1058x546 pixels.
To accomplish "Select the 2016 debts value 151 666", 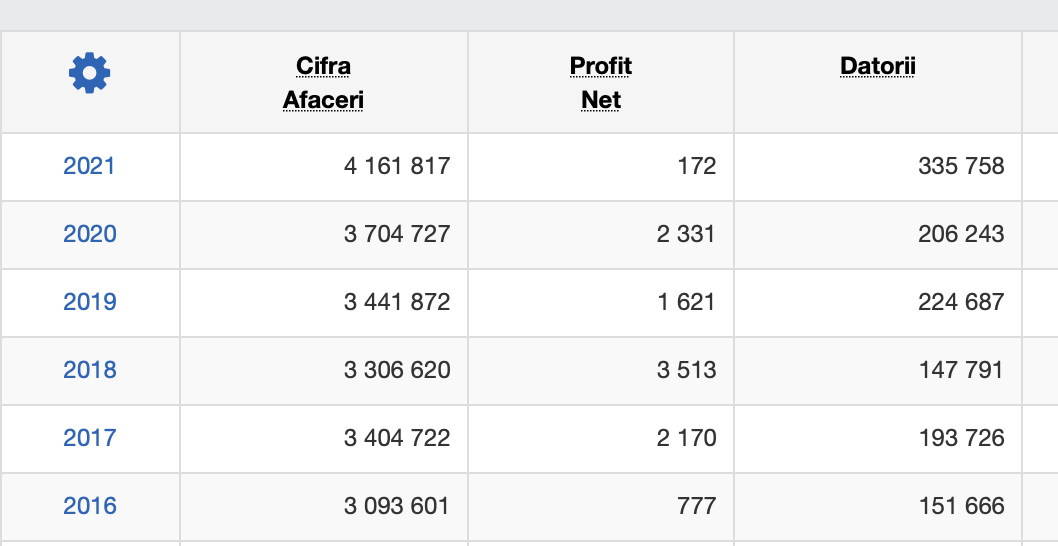I will click(x=961, y=506).
